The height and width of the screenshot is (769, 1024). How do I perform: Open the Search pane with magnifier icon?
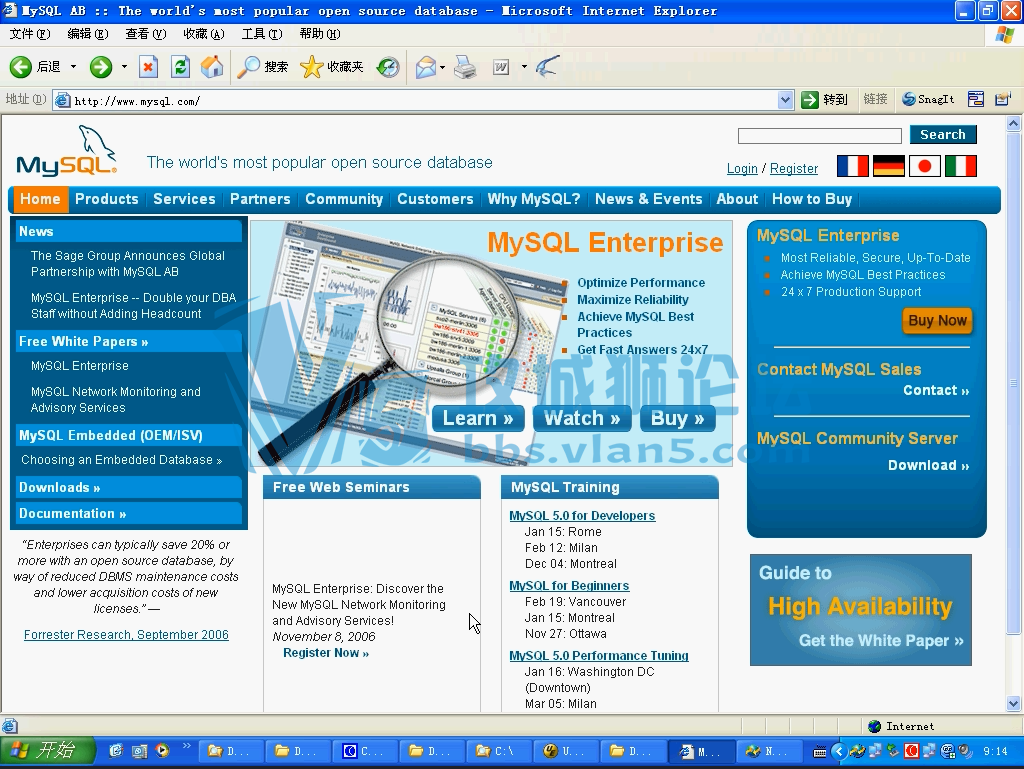(x=263, y=67)
